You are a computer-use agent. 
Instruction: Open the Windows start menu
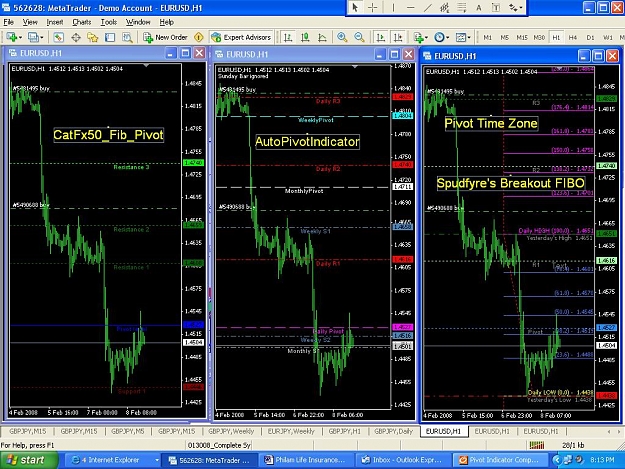coord(29,460)
